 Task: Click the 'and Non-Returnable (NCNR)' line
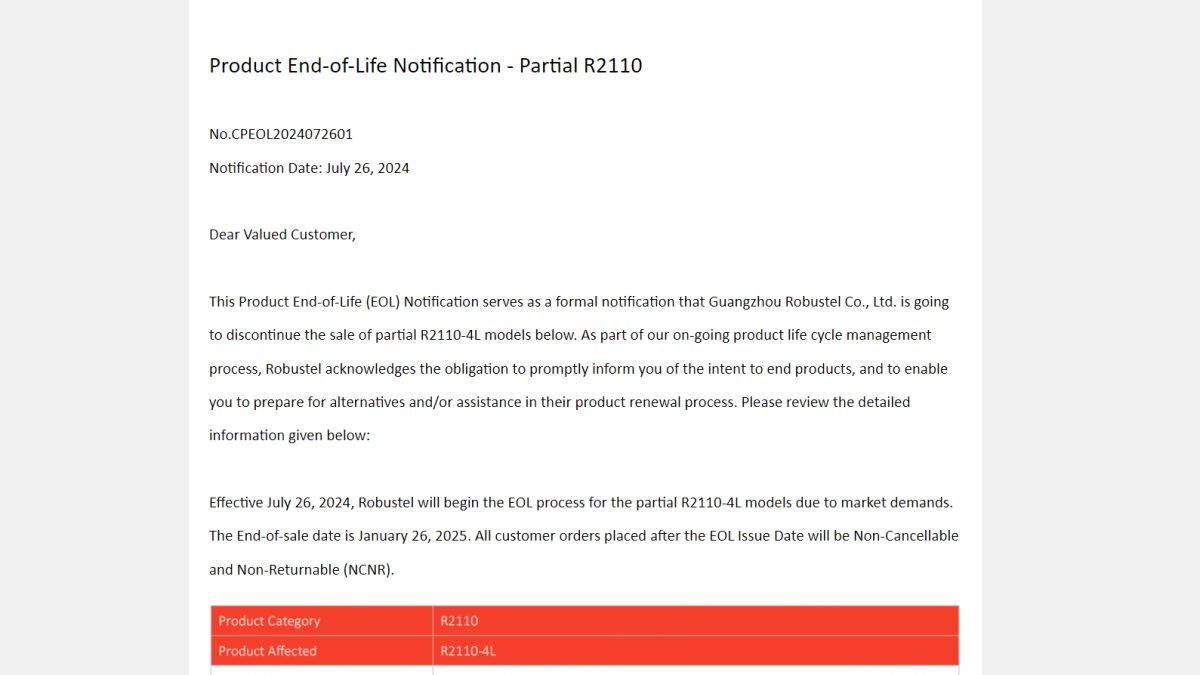point(302,570)
